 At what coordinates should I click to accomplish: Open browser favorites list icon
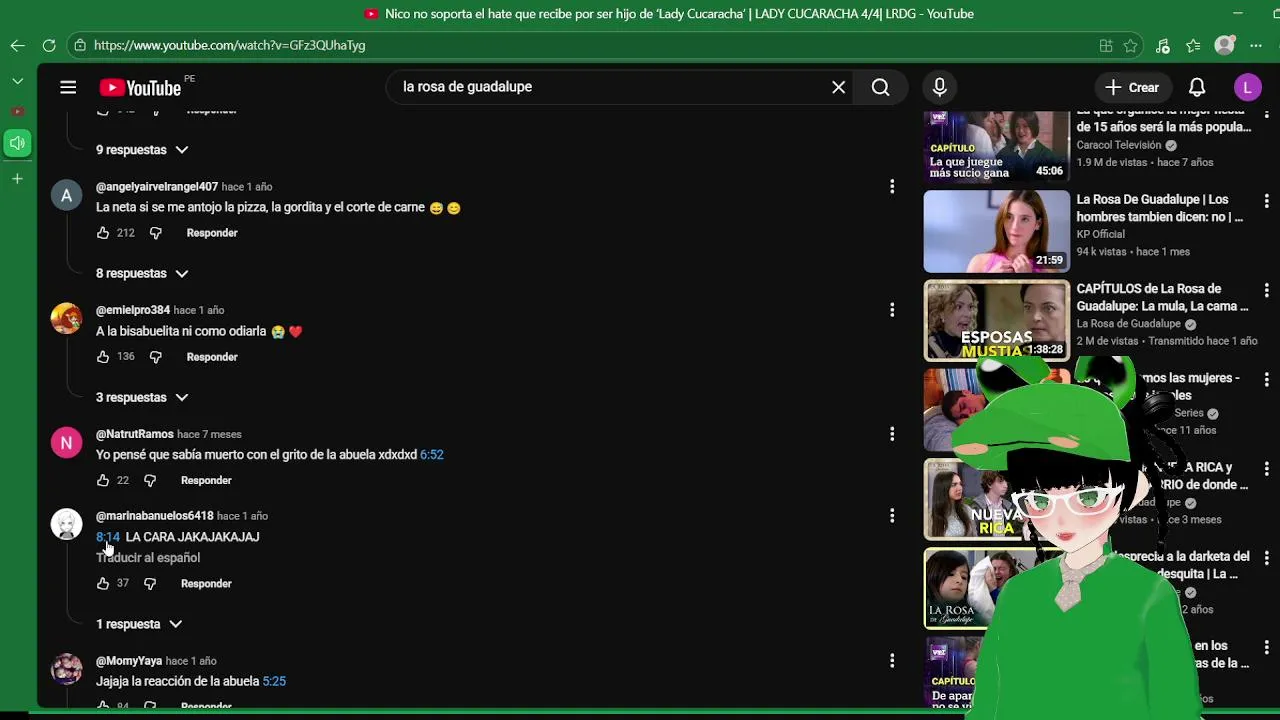click(x=1193, y=45)
